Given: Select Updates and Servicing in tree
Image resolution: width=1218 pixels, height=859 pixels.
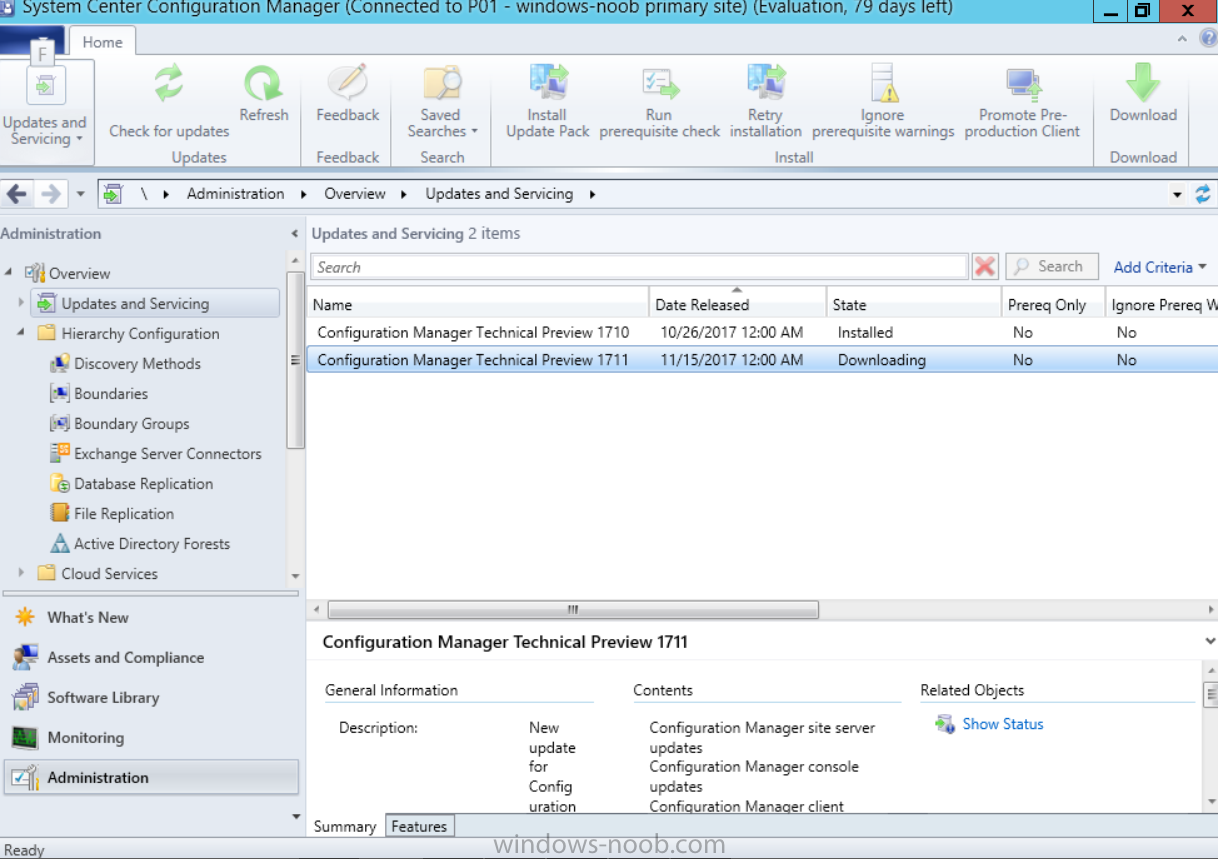Looking at the screenshot, I should tap(156, 304).
